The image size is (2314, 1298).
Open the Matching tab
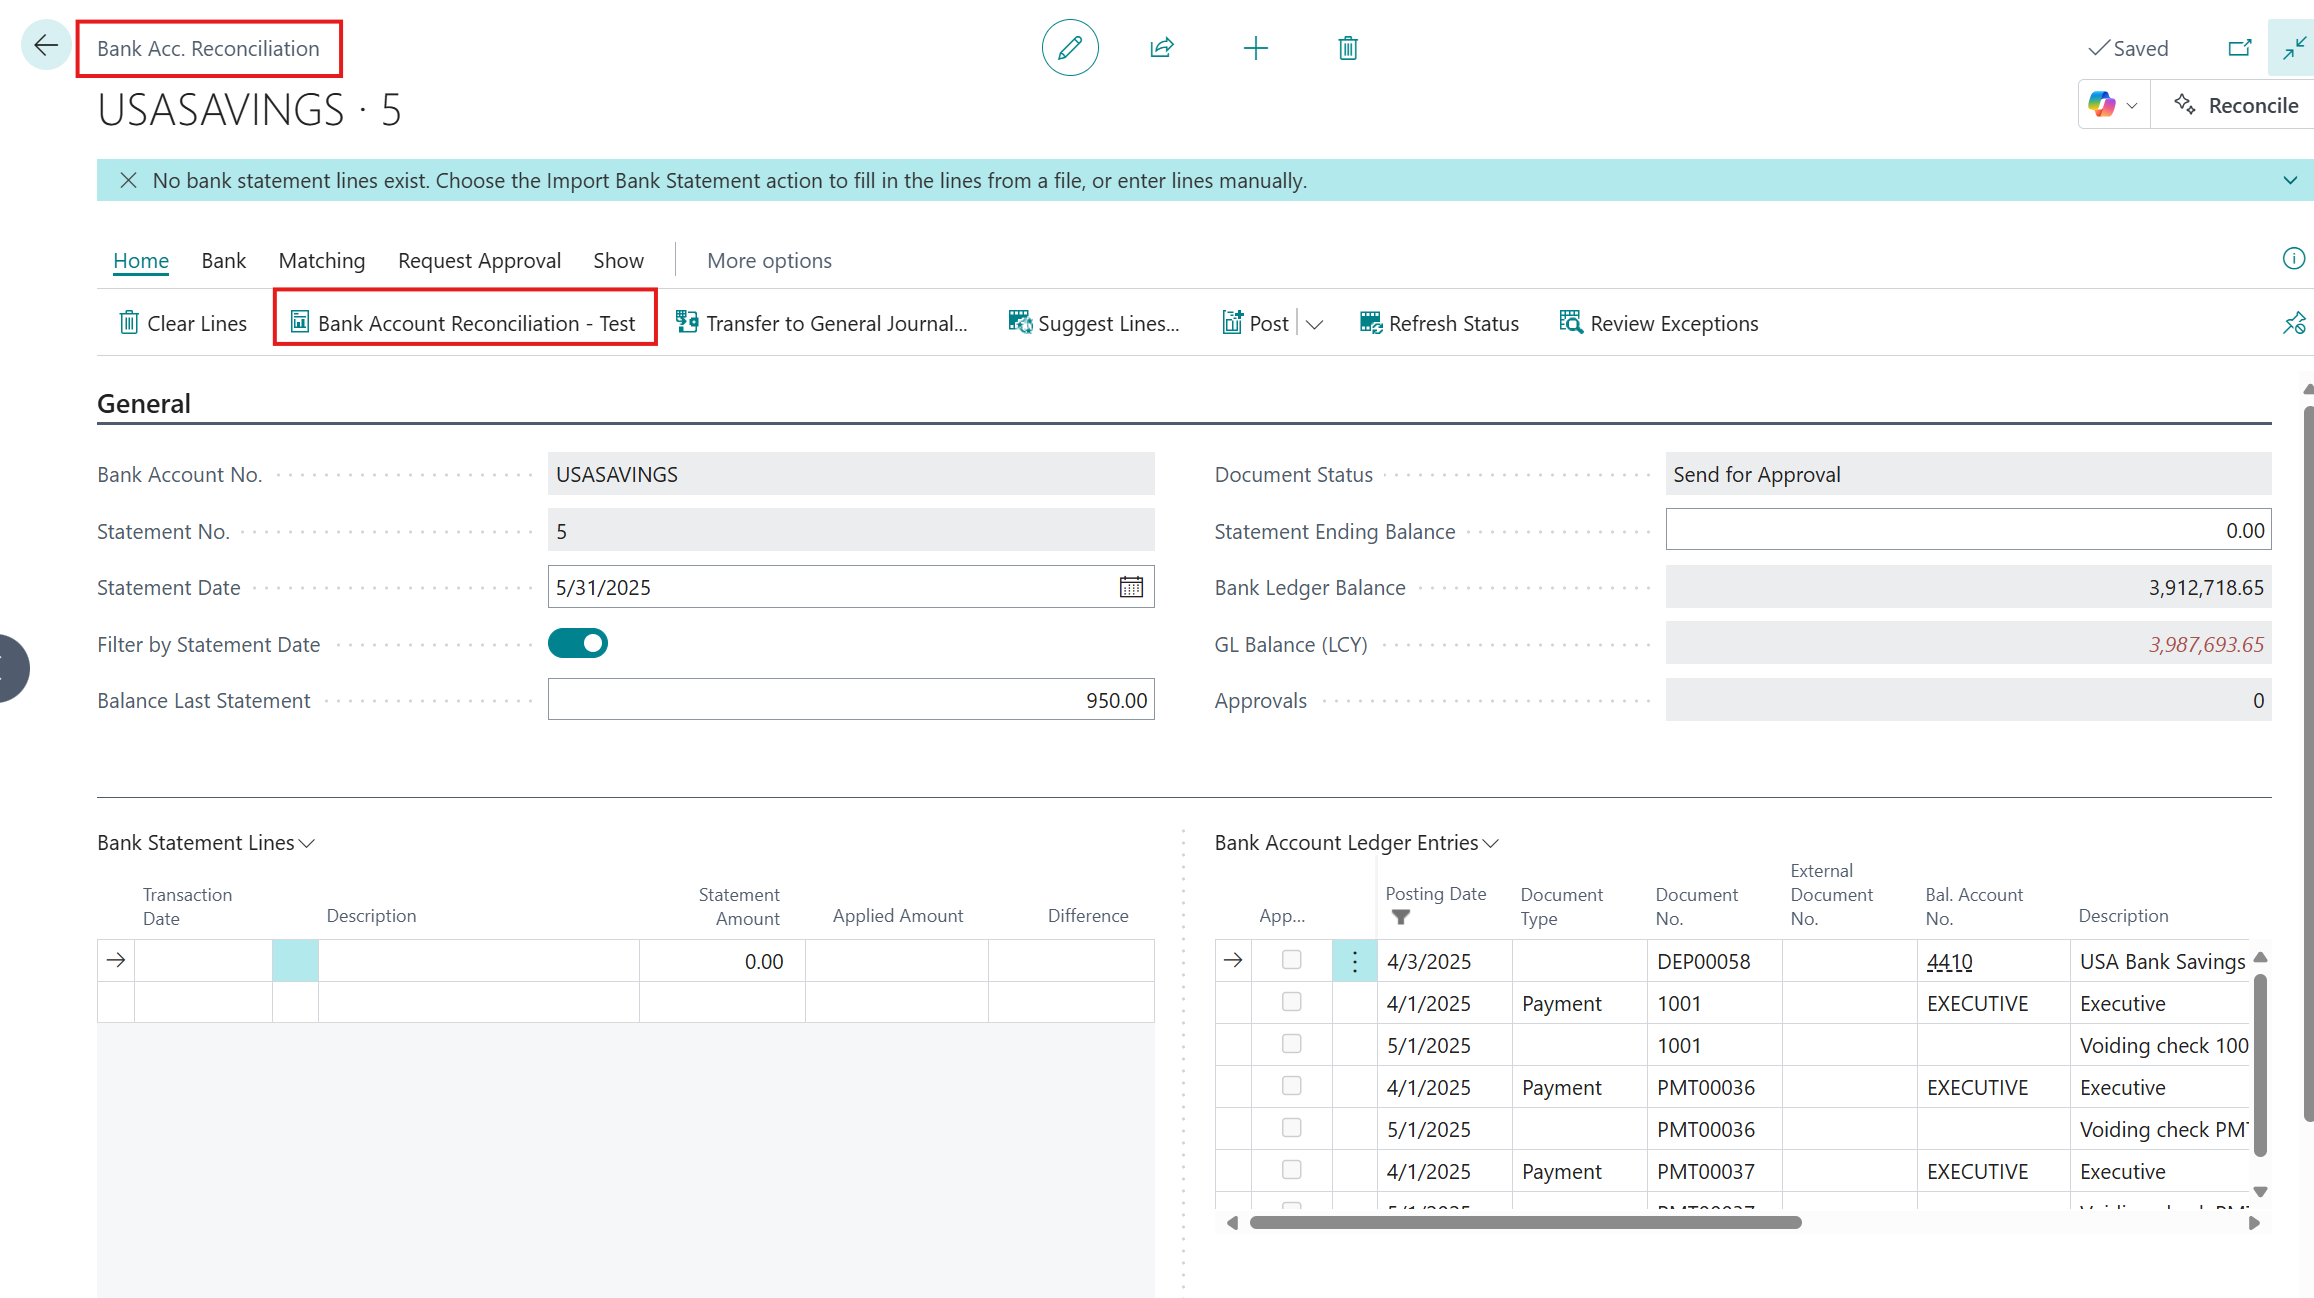321,260
